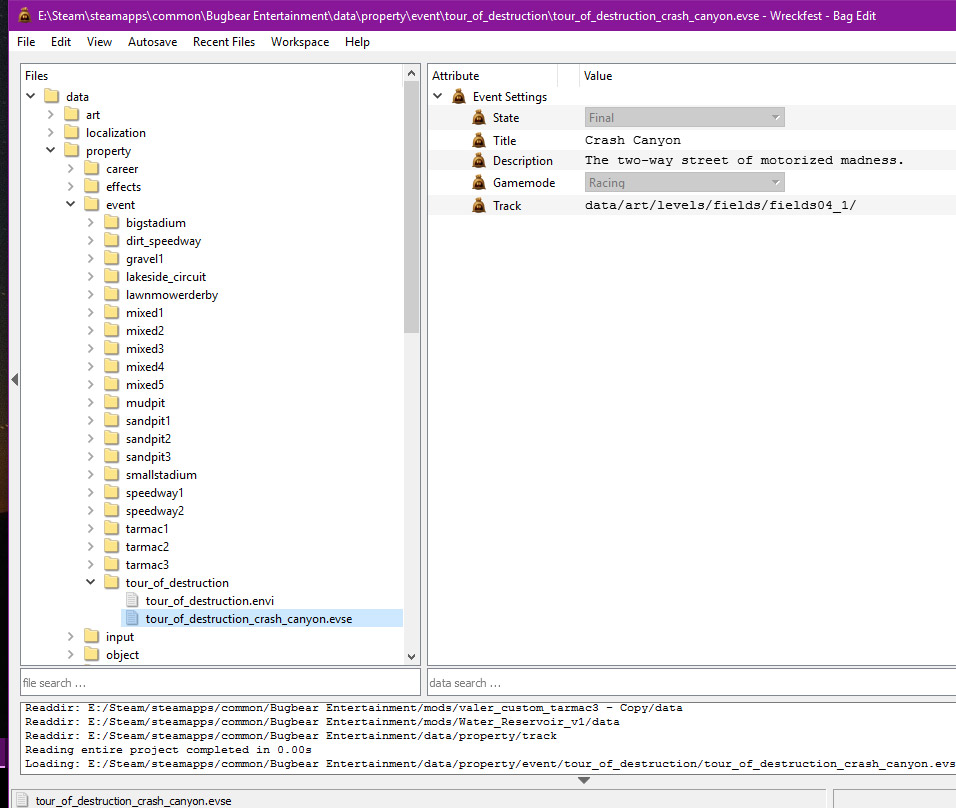Click the Title value Crash Canyon
This screenshot has width=956, height=808.
click(632, 140)
